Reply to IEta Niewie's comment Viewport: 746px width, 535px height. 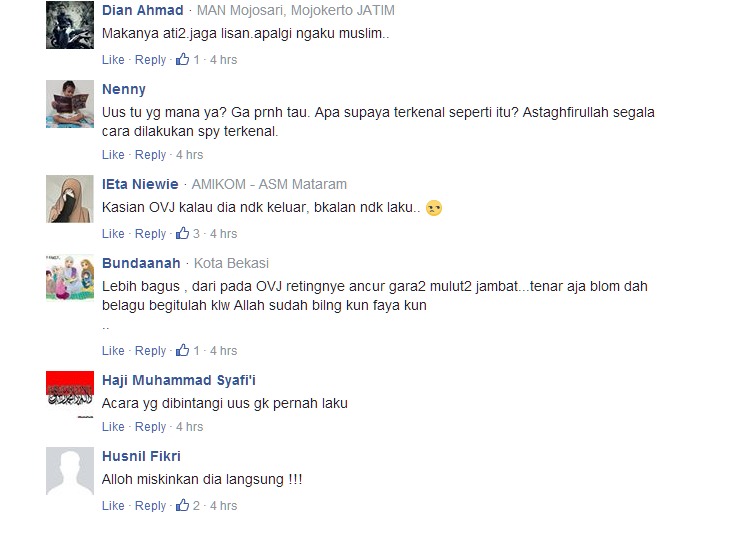click(150, 234)
